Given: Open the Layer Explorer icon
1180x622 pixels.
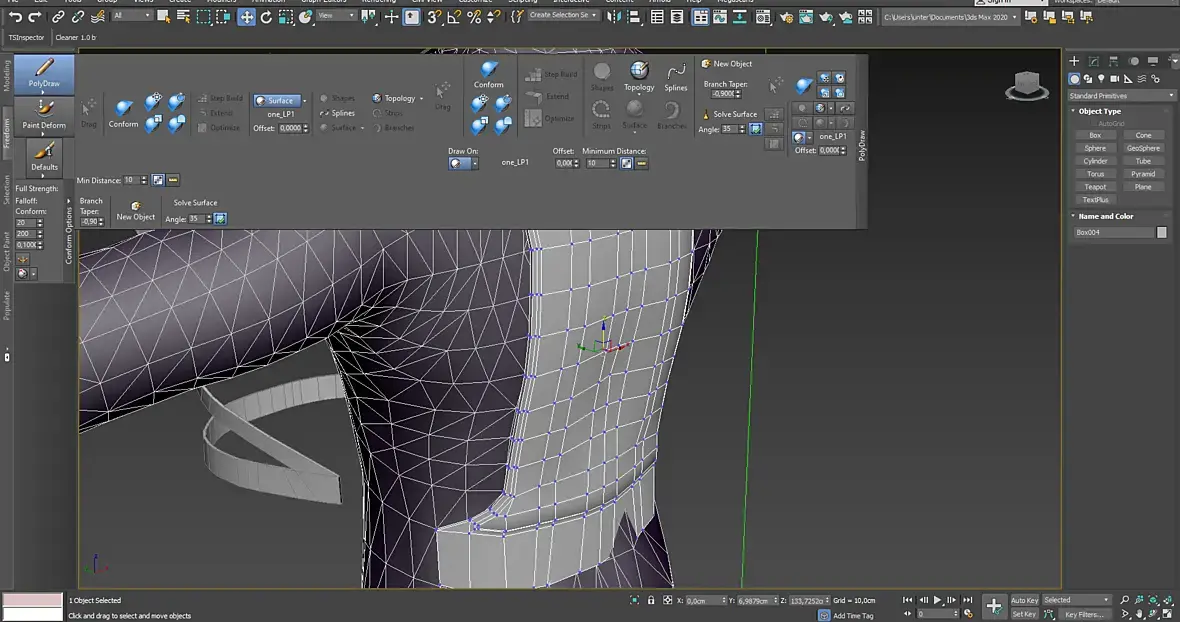Looking at the screenshot, I should (677, 17).
